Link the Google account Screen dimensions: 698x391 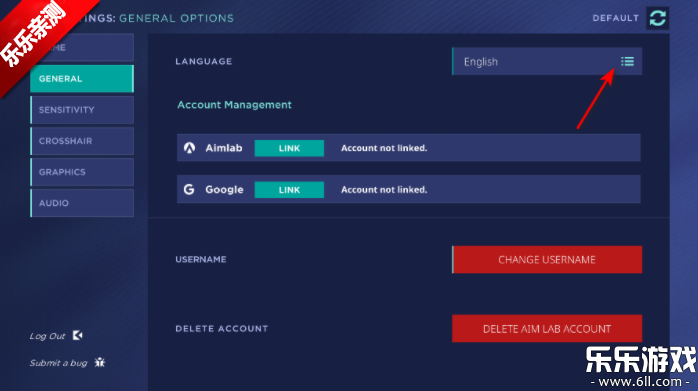(x=289, y=190)
